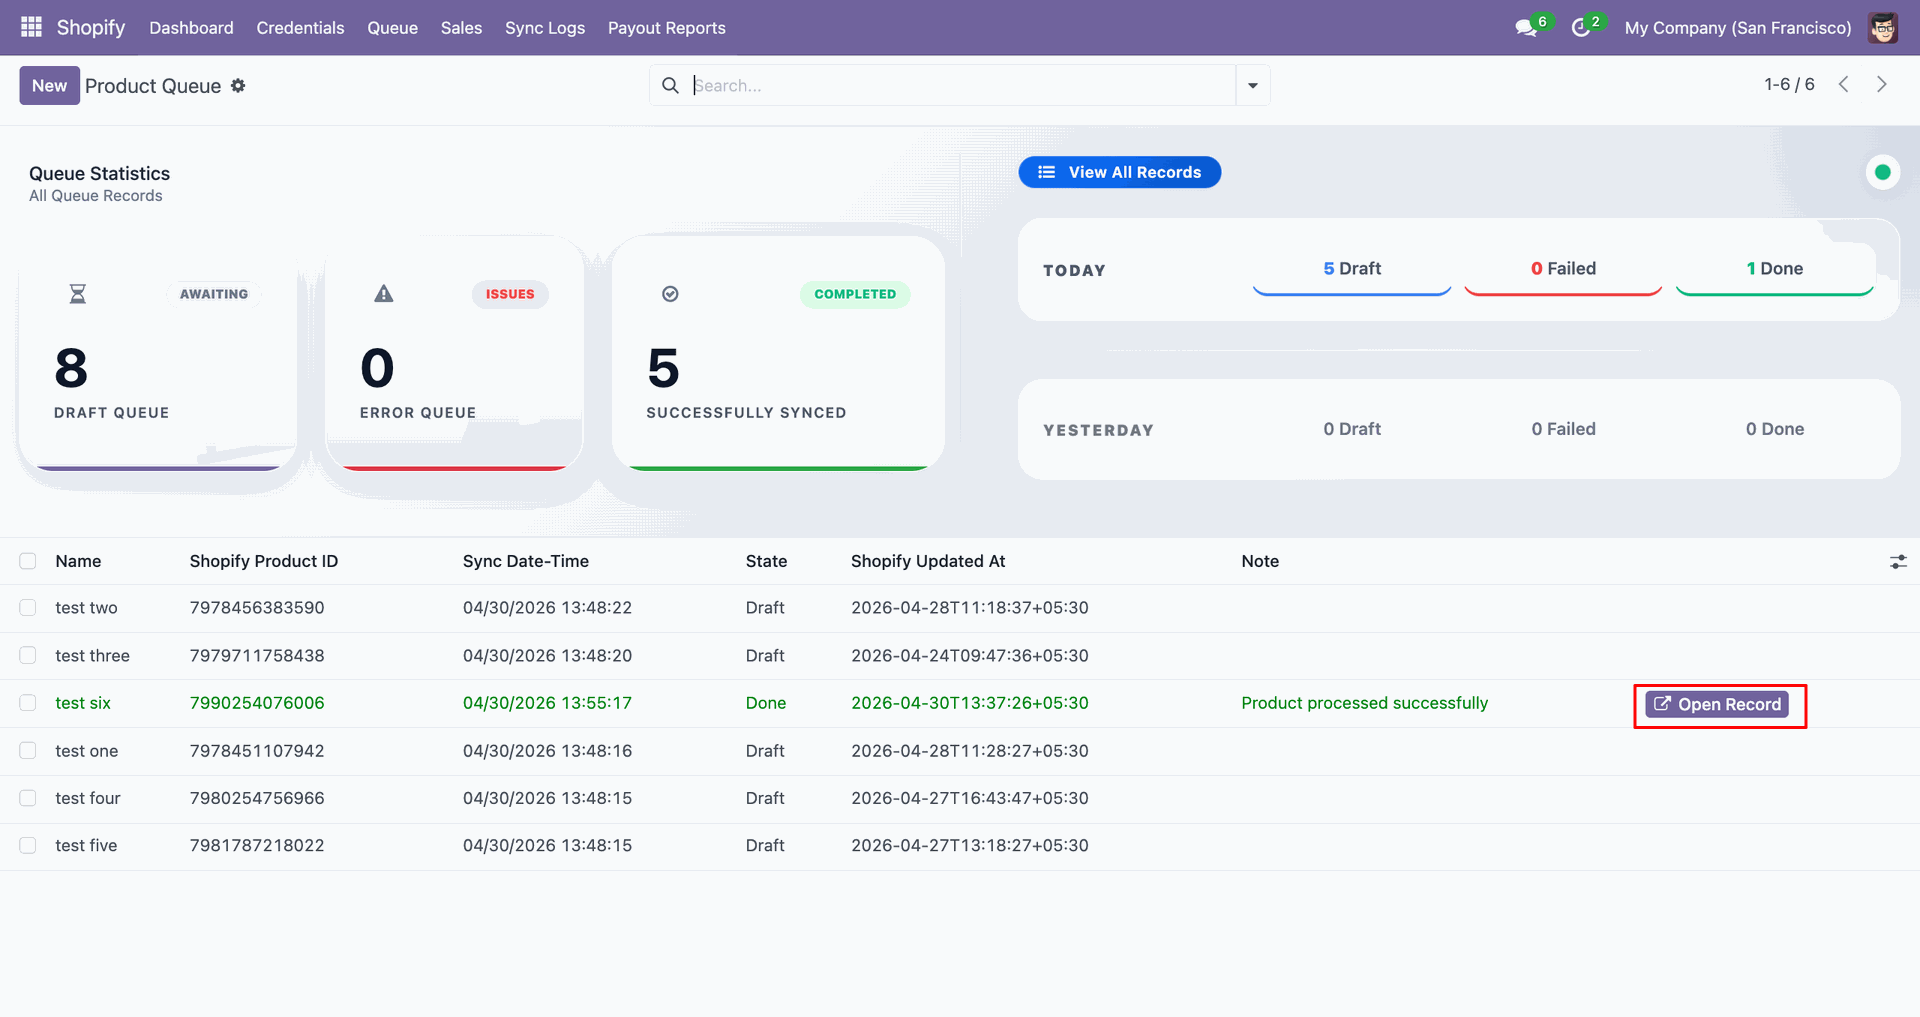This screenshot has height=1017, width=1920.
Task: Click the Shopify app title
Action: (91, 27)
